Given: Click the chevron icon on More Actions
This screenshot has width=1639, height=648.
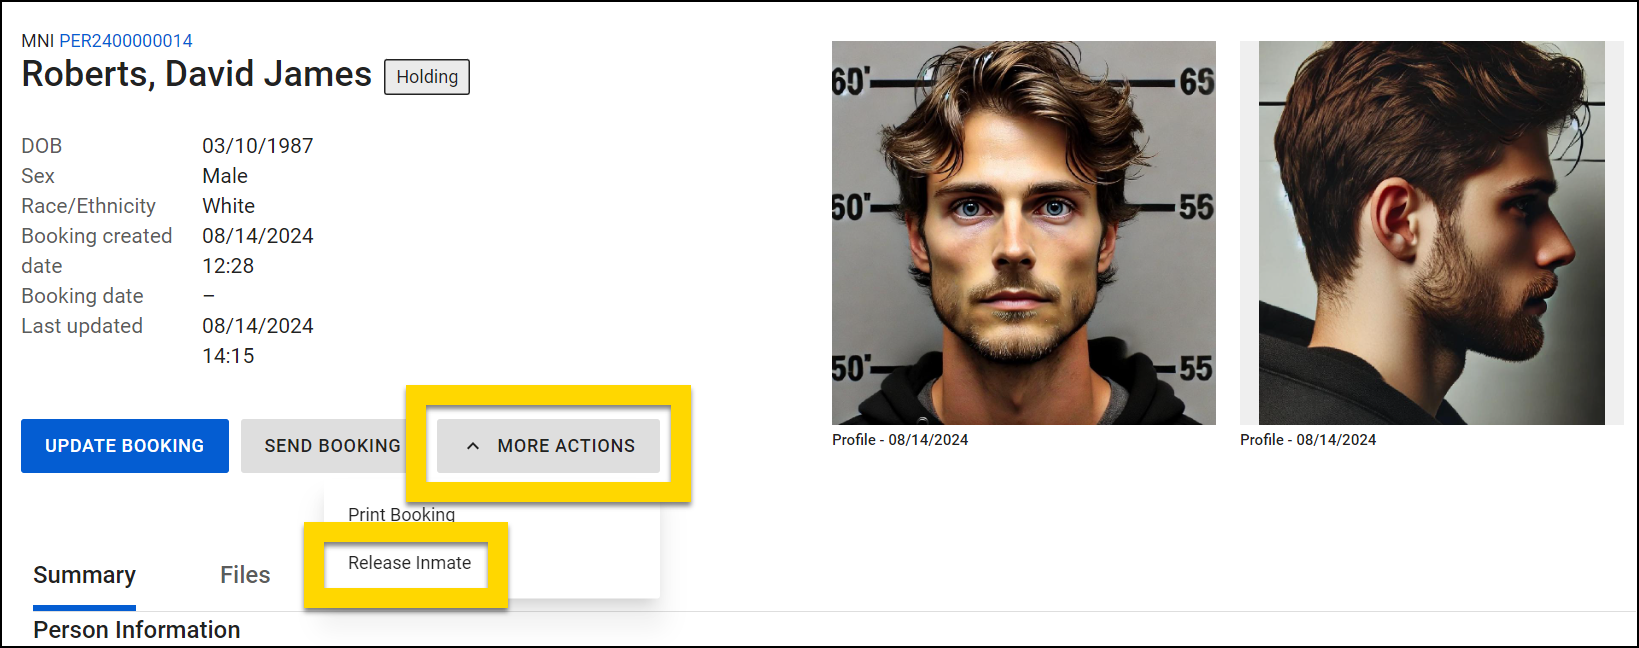Looking at the screenshot, I should (x=473, y=446).
